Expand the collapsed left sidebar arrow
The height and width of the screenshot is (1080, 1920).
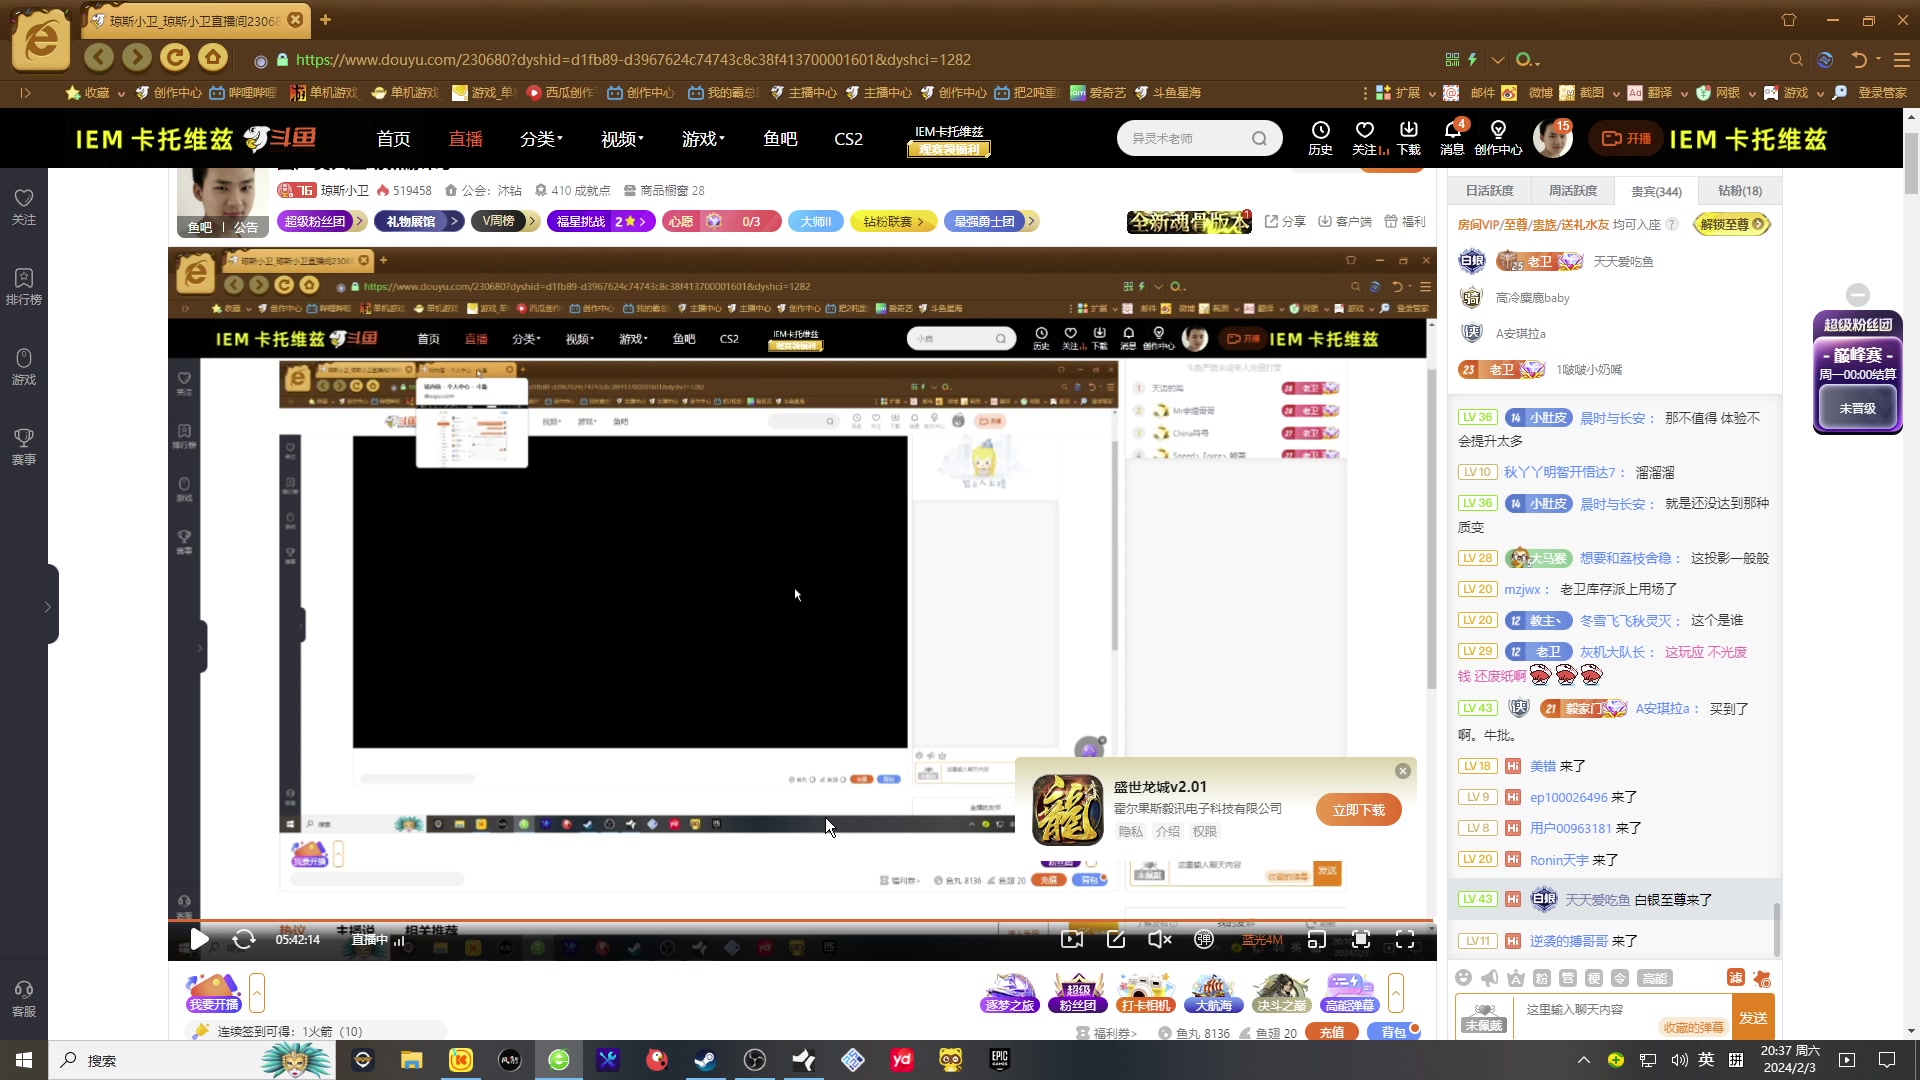(47, 606)
